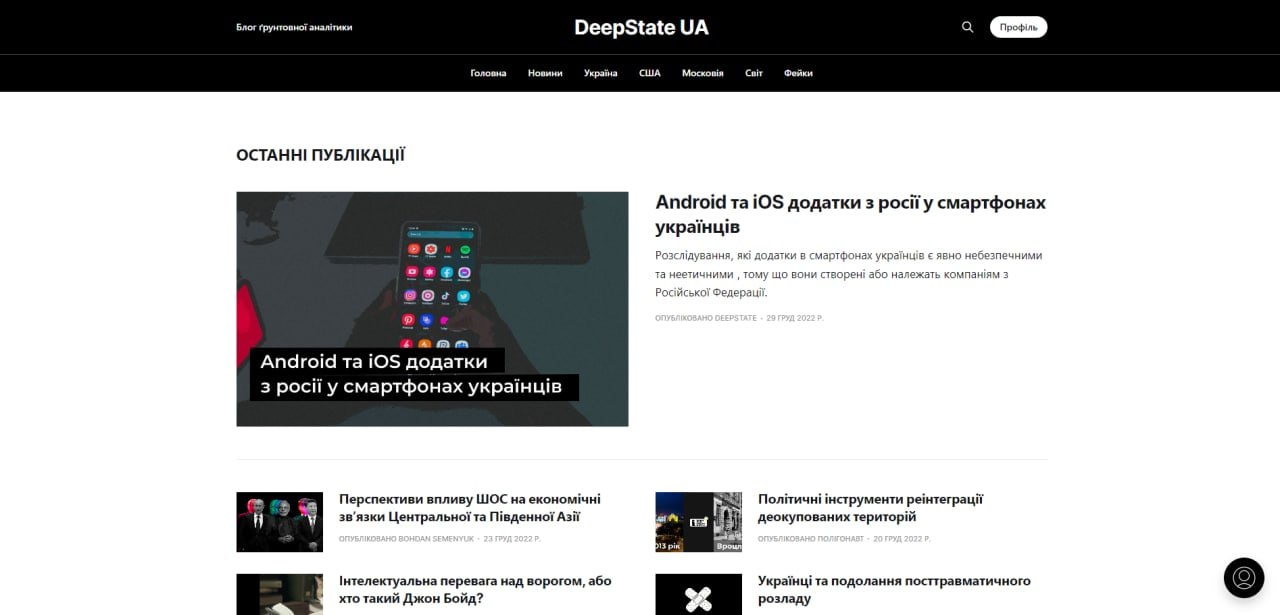
Task: Open article Інтелектуальна перевага над ворогом
Action: coord(475,589)
